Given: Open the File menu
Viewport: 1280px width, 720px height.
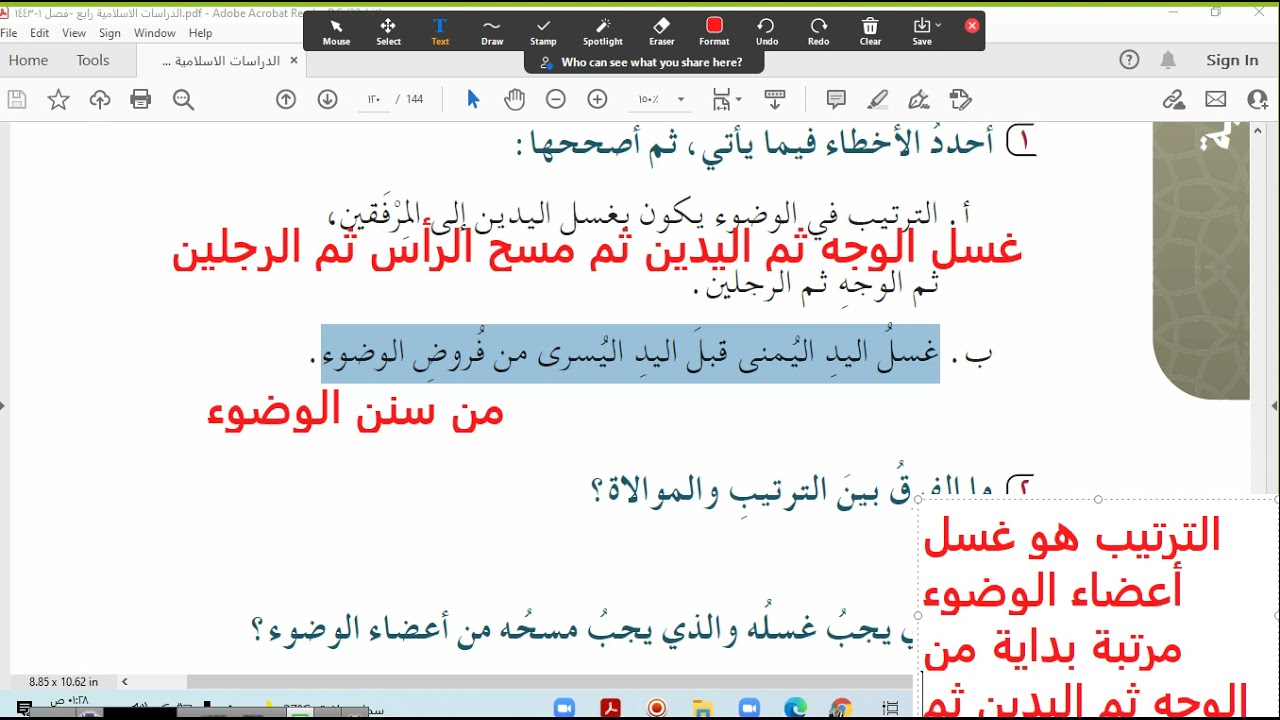Looking at the screenshot, I should pos(9,33).
